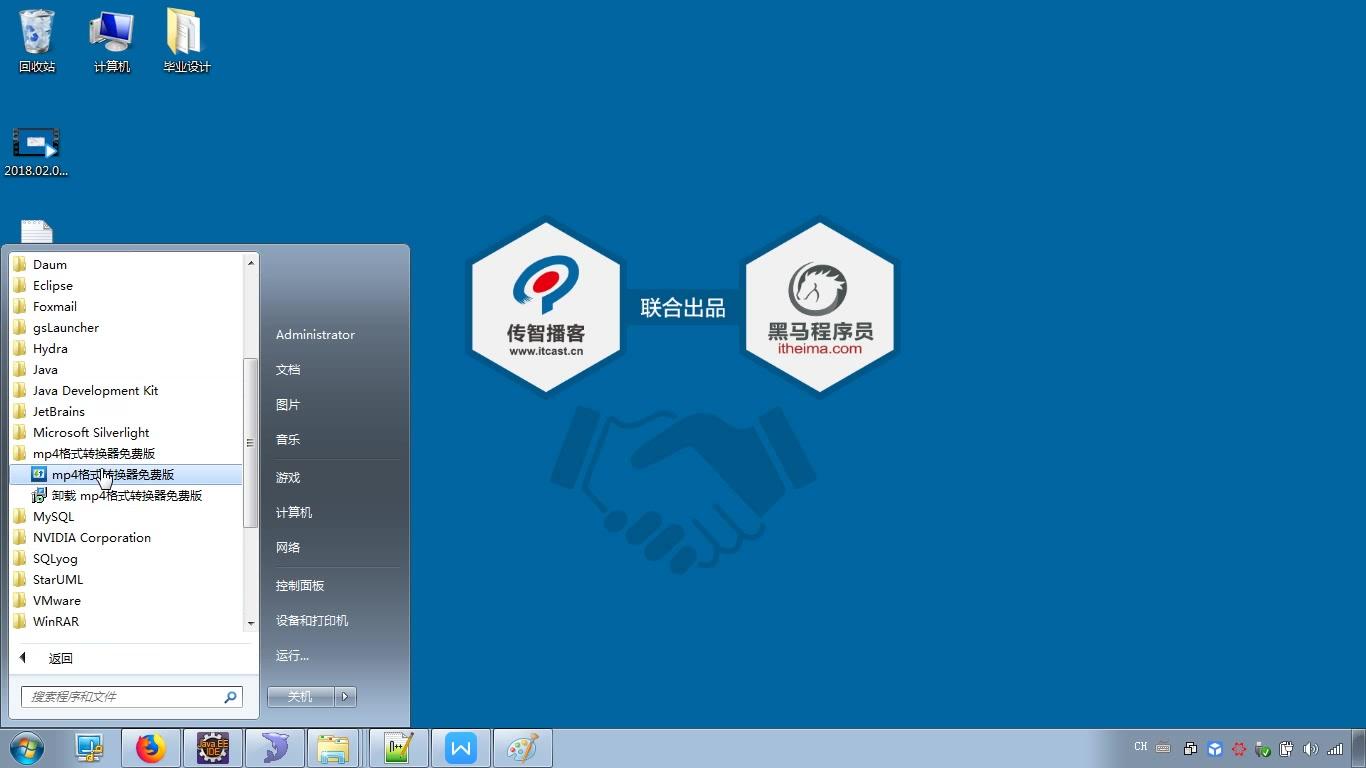Expand the VMware folder
The image size is (1366, 768).
coord(126,601)
